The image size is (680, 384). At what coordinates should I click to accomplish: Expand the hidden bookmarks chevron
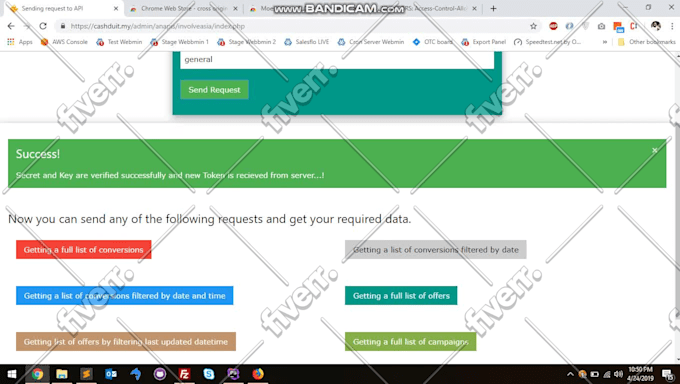click(x=605, y=42)
